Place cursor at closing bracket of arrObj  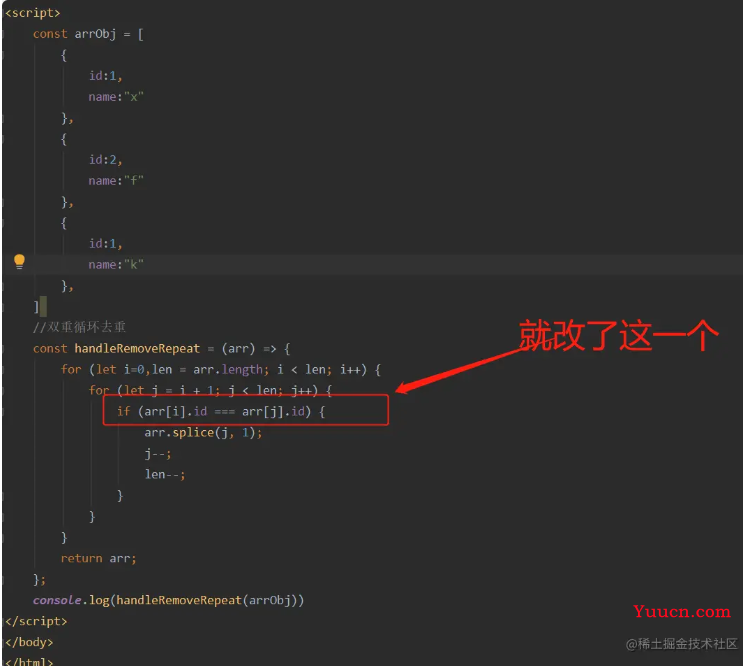36,306
